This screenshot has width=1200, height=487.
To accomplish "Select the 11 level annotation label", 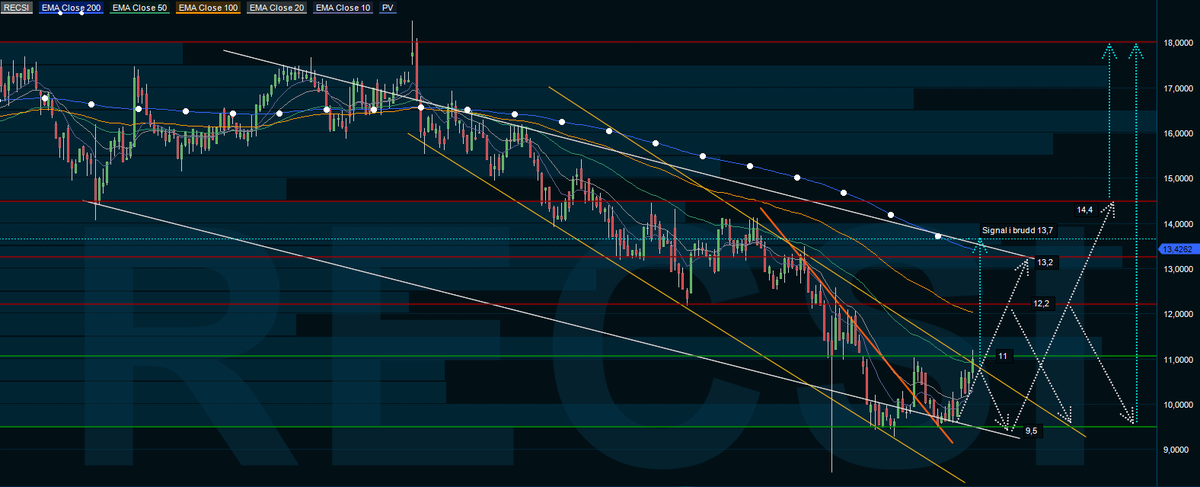I will pyautogui.click(x=1003, y=355).
